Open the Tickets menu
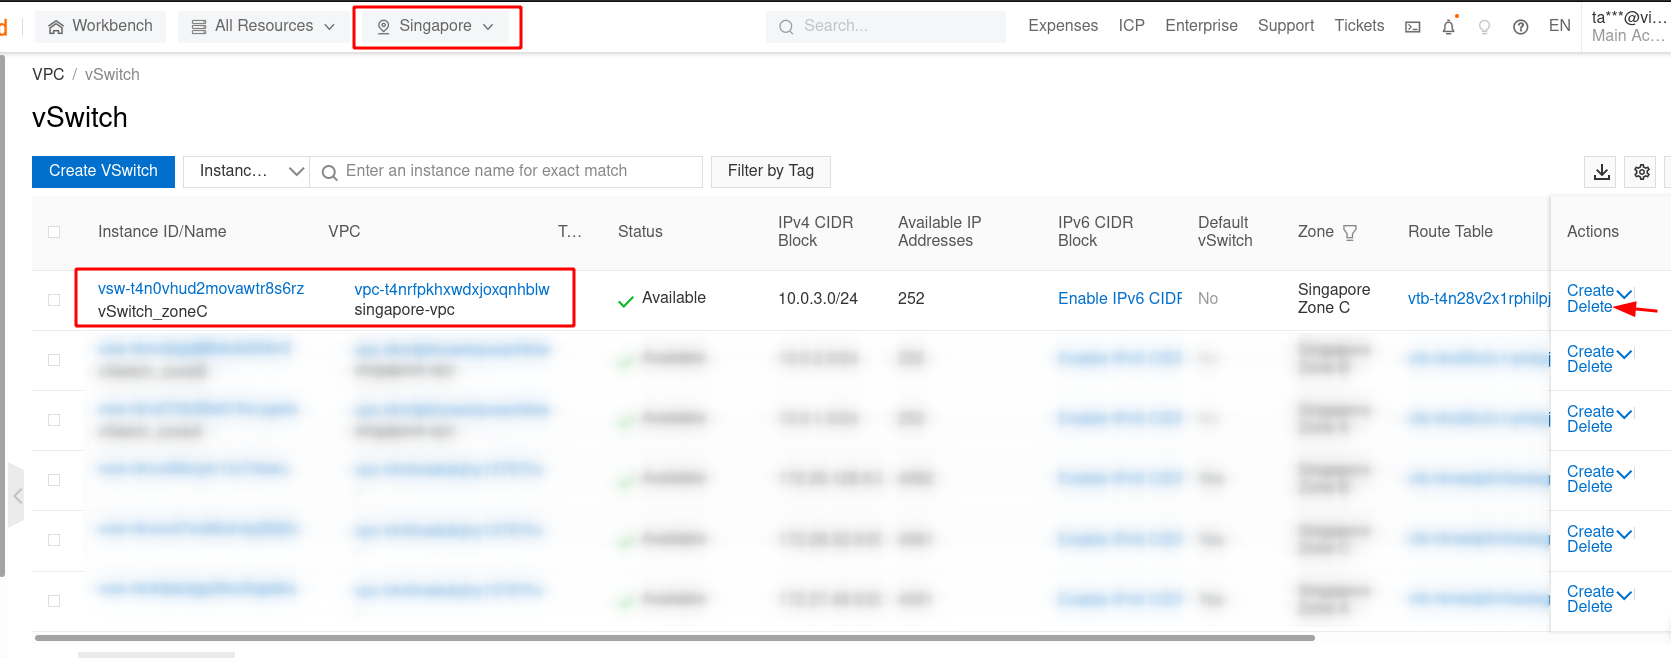This screenshot has height=658, width=1671. [1358, 26]
